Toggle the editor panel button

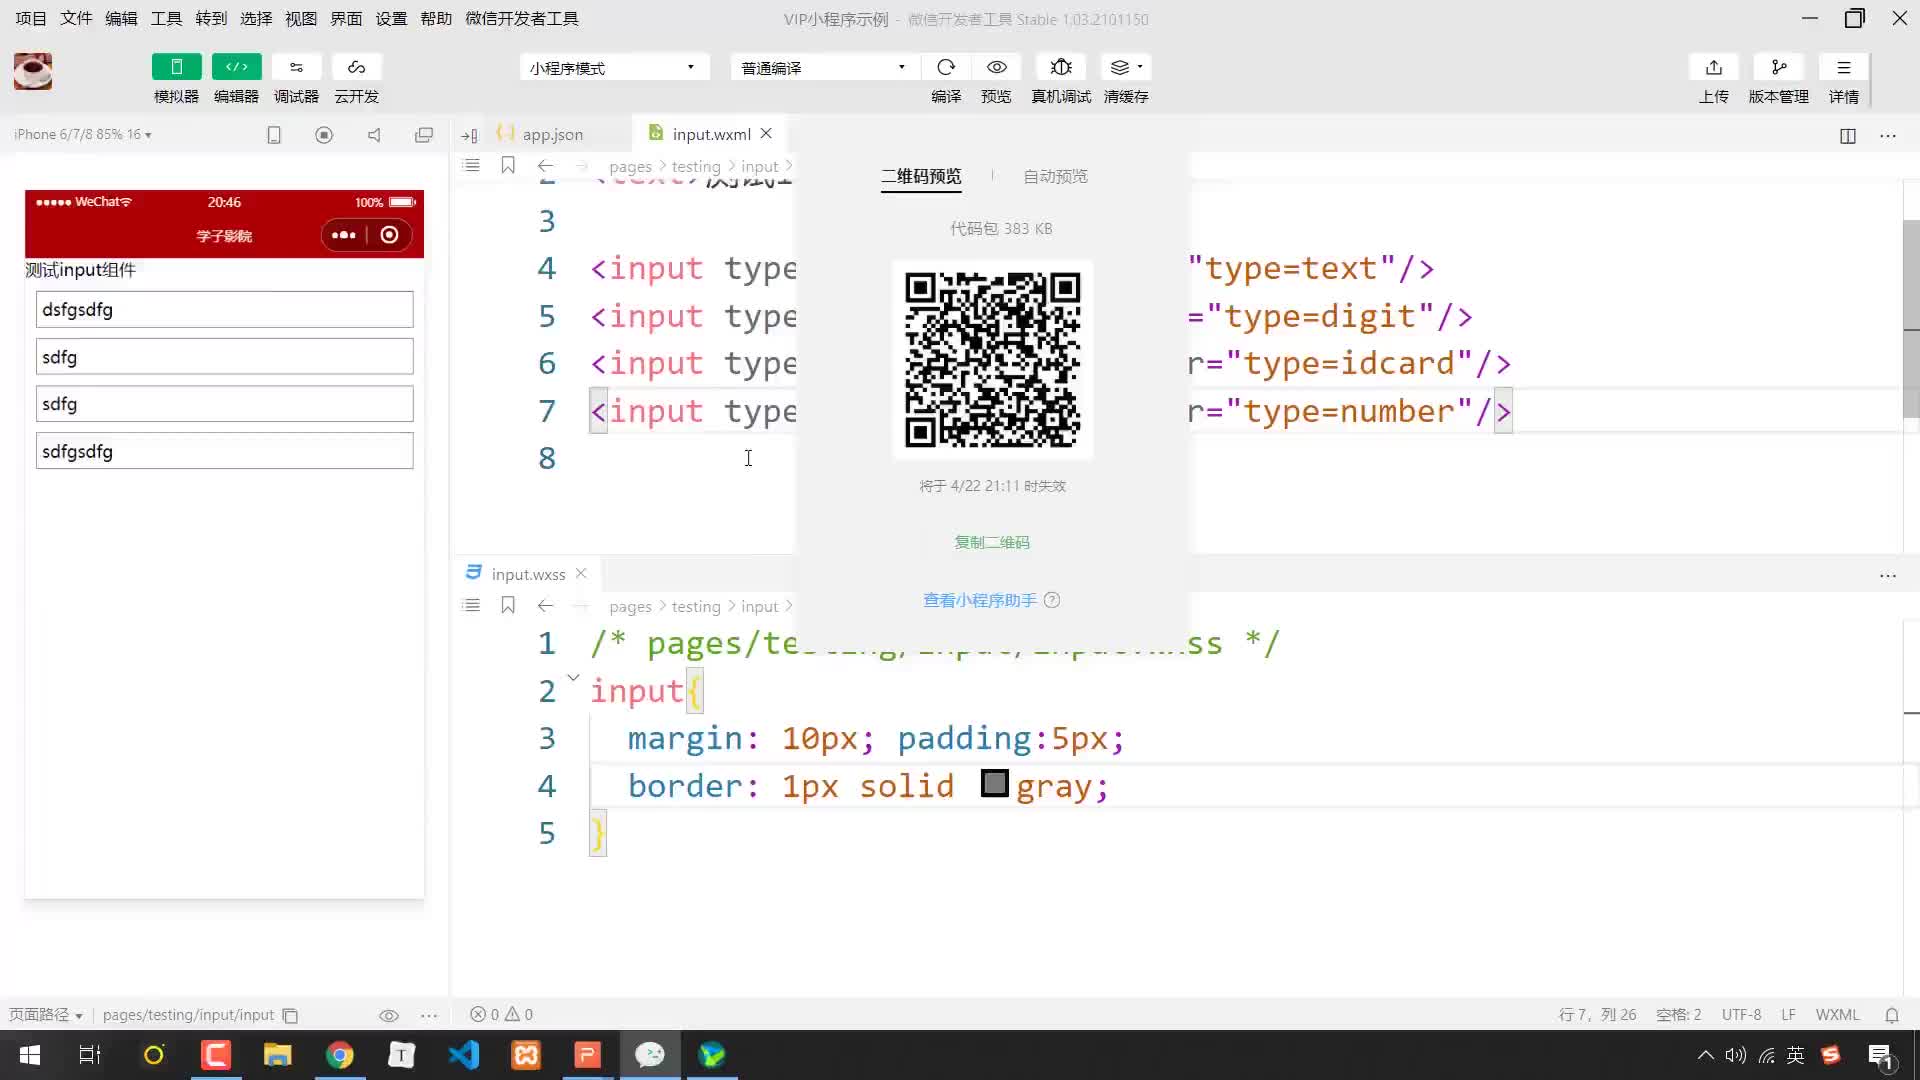[236, 67]
